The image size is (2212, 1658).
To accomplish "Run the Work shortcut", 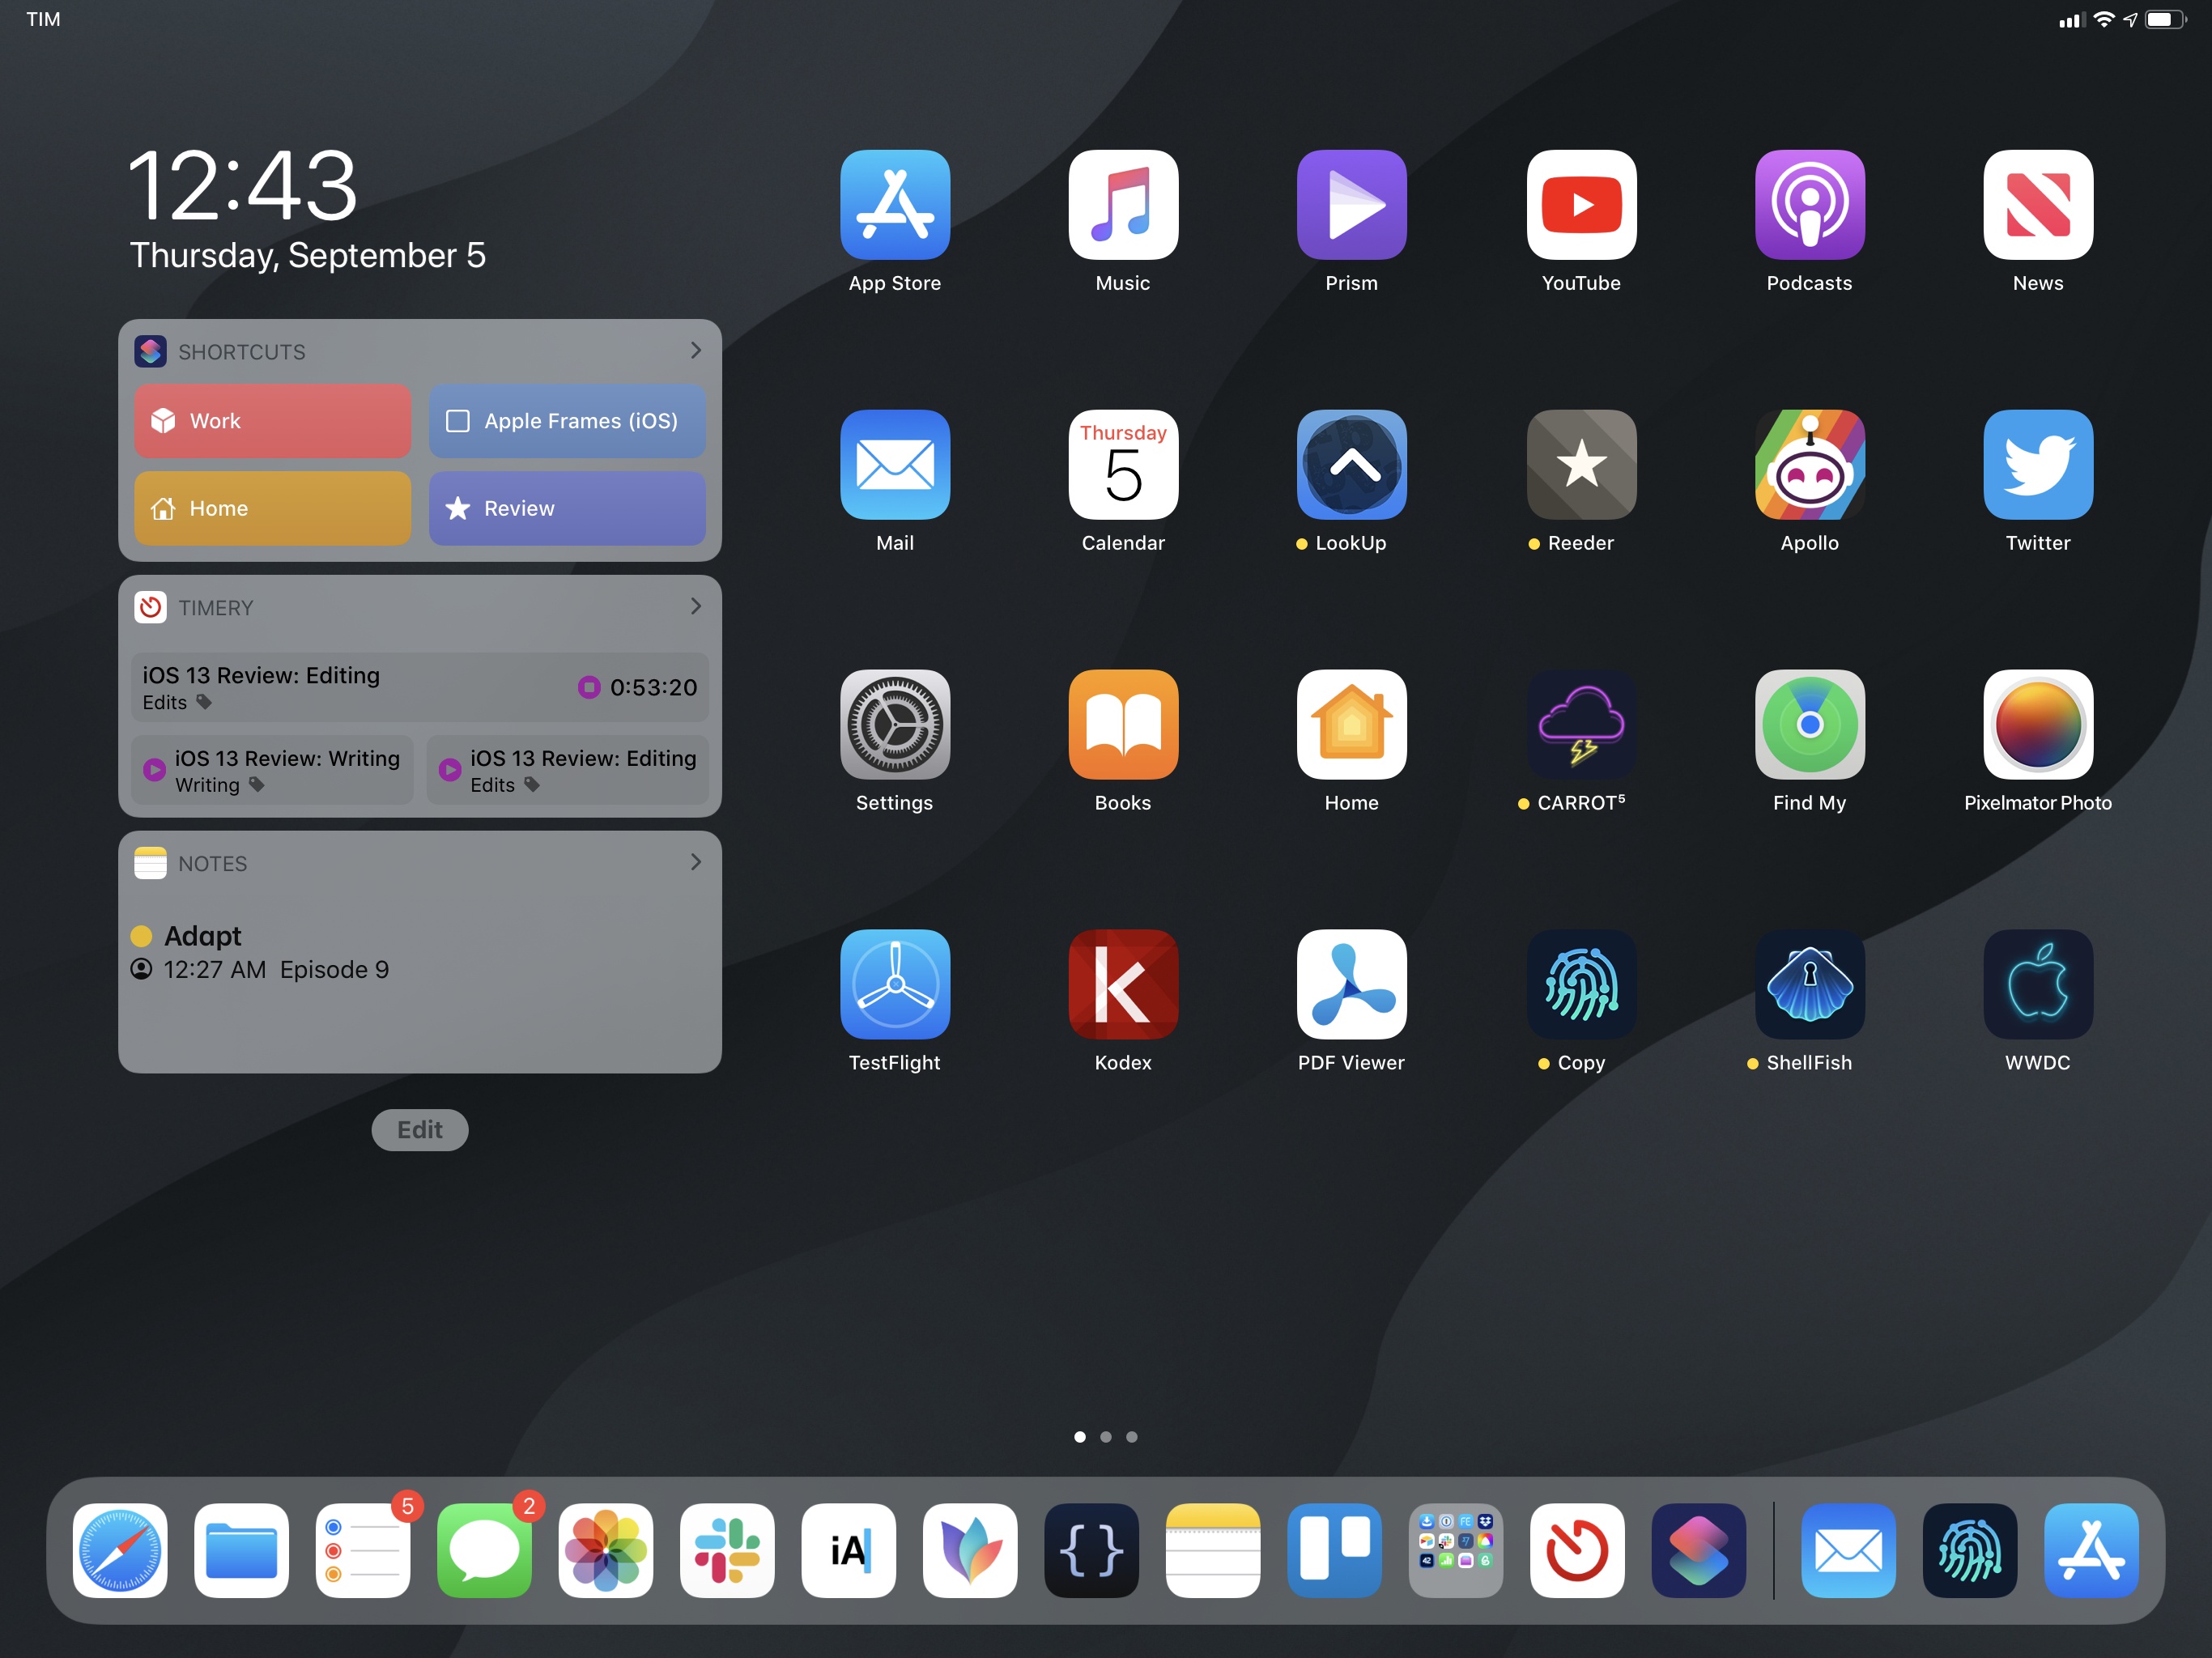I will 272,421.
